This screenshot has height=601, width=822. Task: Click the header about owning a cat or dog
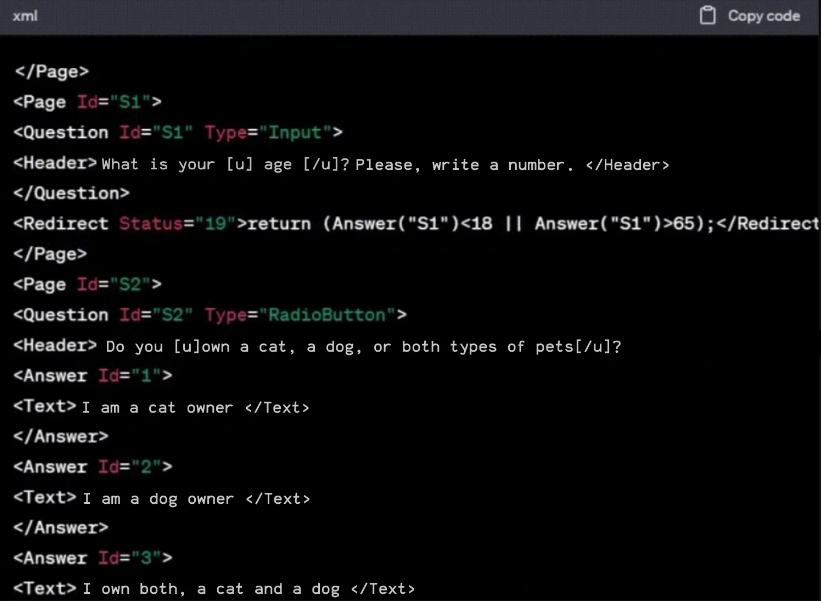[317, 346]
